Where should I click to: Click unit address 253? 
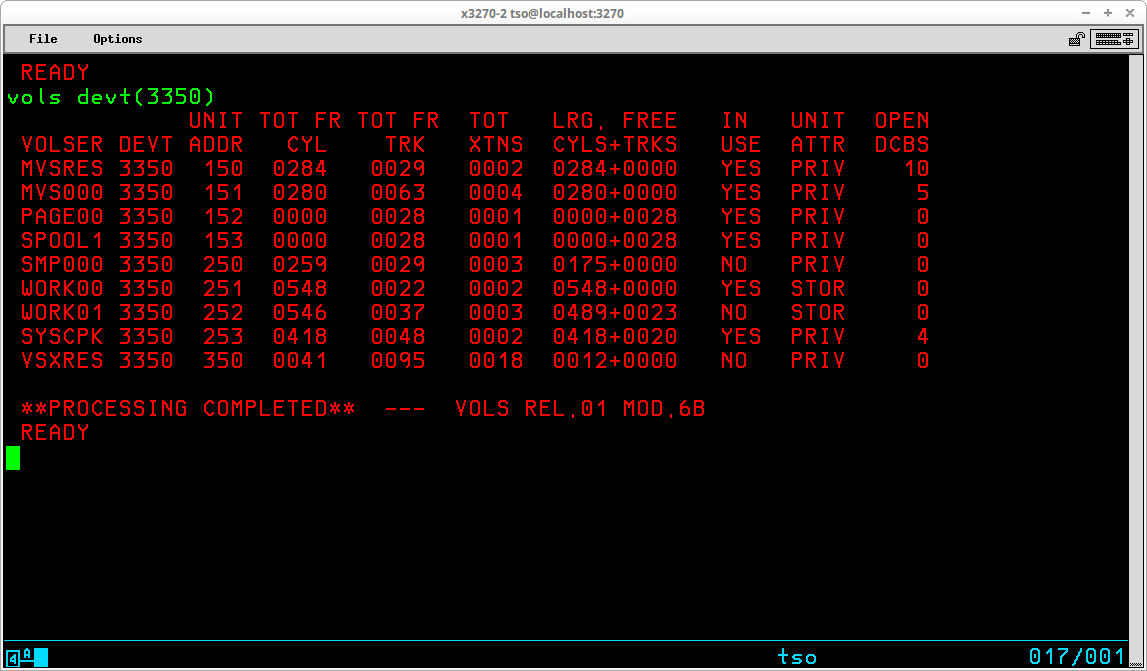click(x=223, y=337)
